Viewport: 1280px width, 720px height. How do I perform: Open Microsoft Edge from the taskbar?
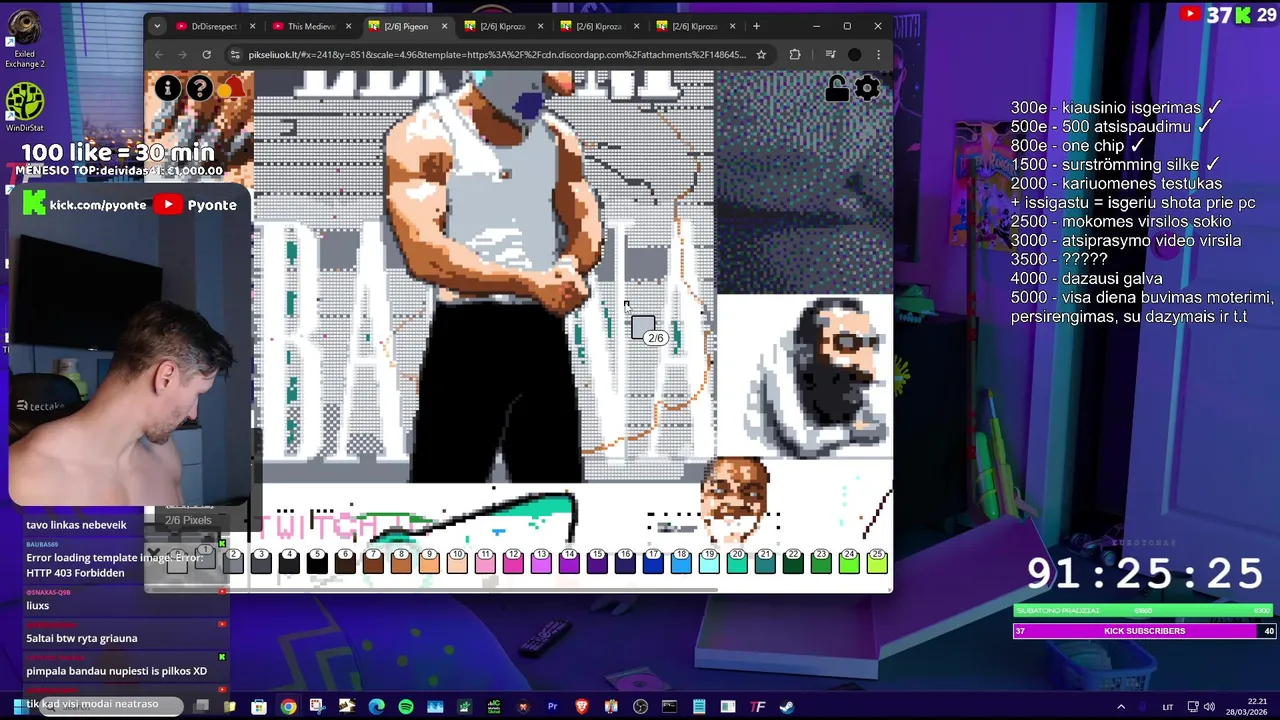point(376,707)
